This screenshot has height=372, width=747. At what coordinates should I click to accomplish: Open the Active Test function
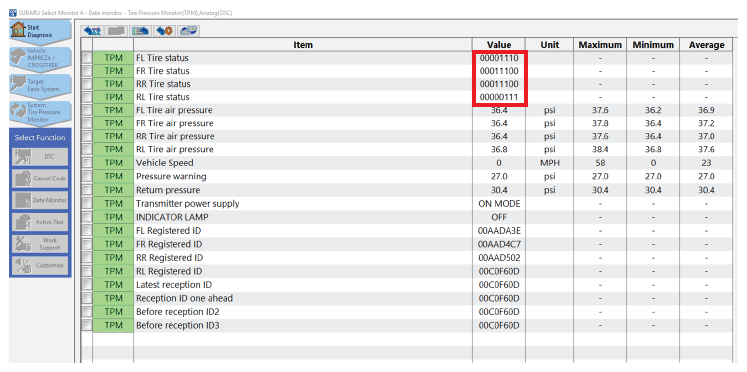tap(40, 222)
